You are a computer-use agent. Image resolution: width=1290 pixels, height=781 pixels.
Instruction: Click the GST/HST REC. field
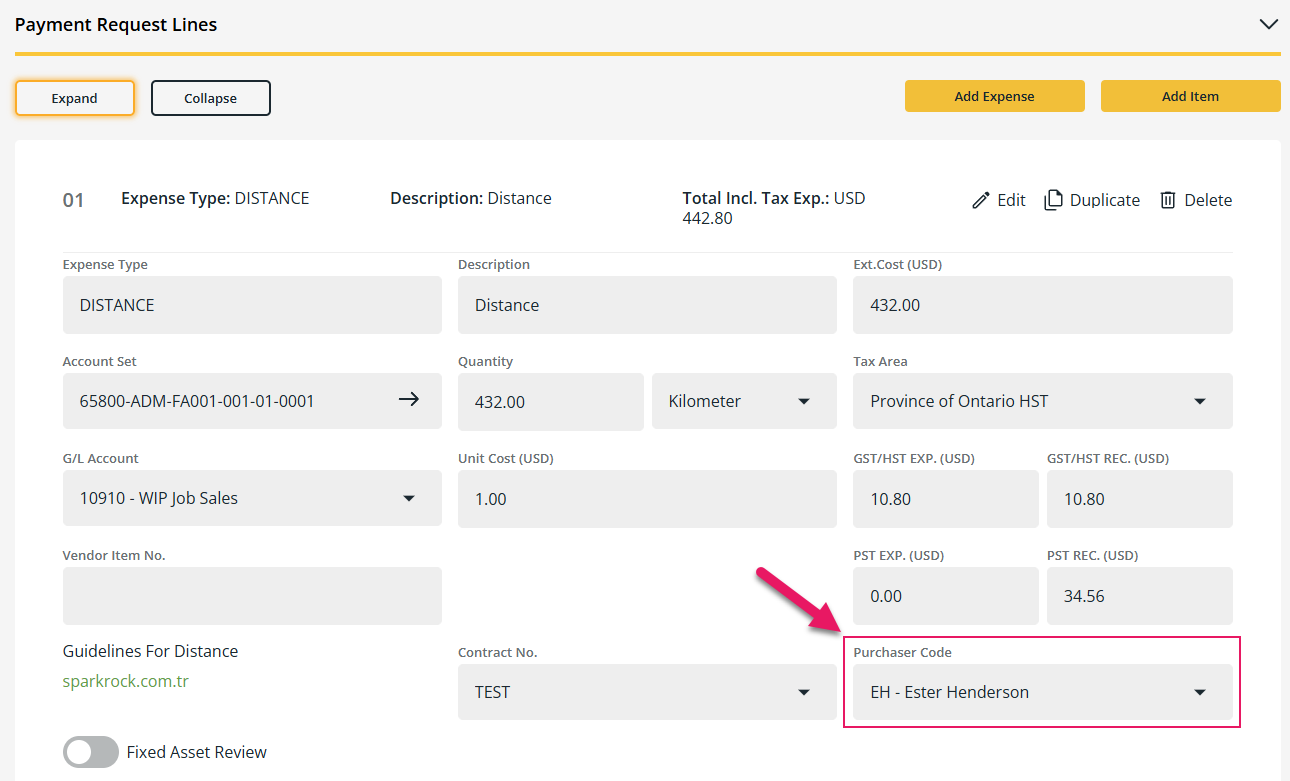(1140, 499)
